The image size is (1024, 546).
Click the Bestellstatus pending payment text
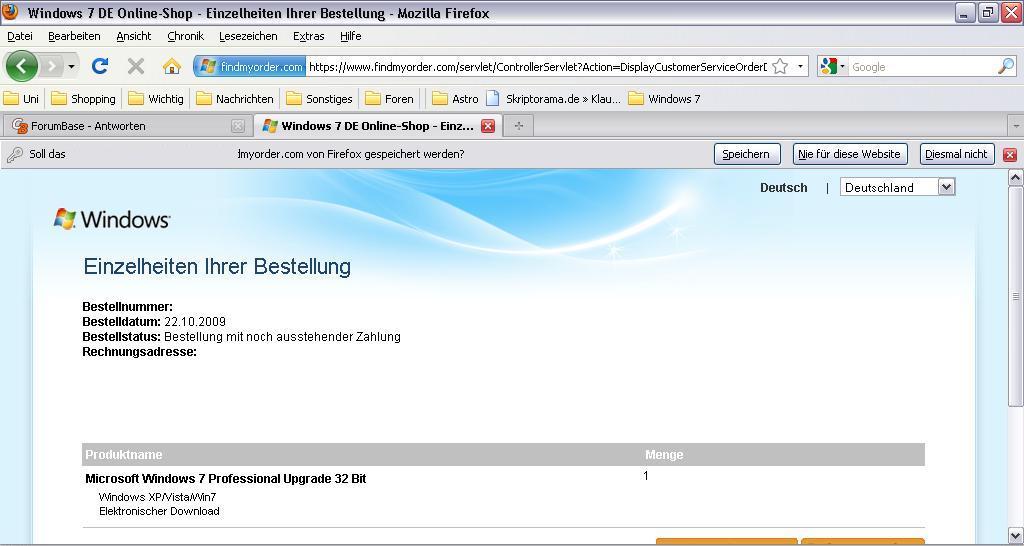pos(242,337)
